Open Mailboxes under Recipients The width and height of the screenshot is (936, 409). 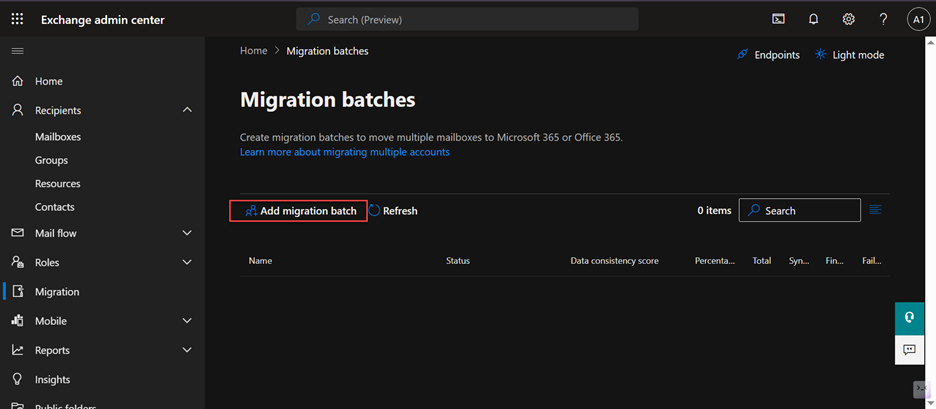tap(58, 137)
